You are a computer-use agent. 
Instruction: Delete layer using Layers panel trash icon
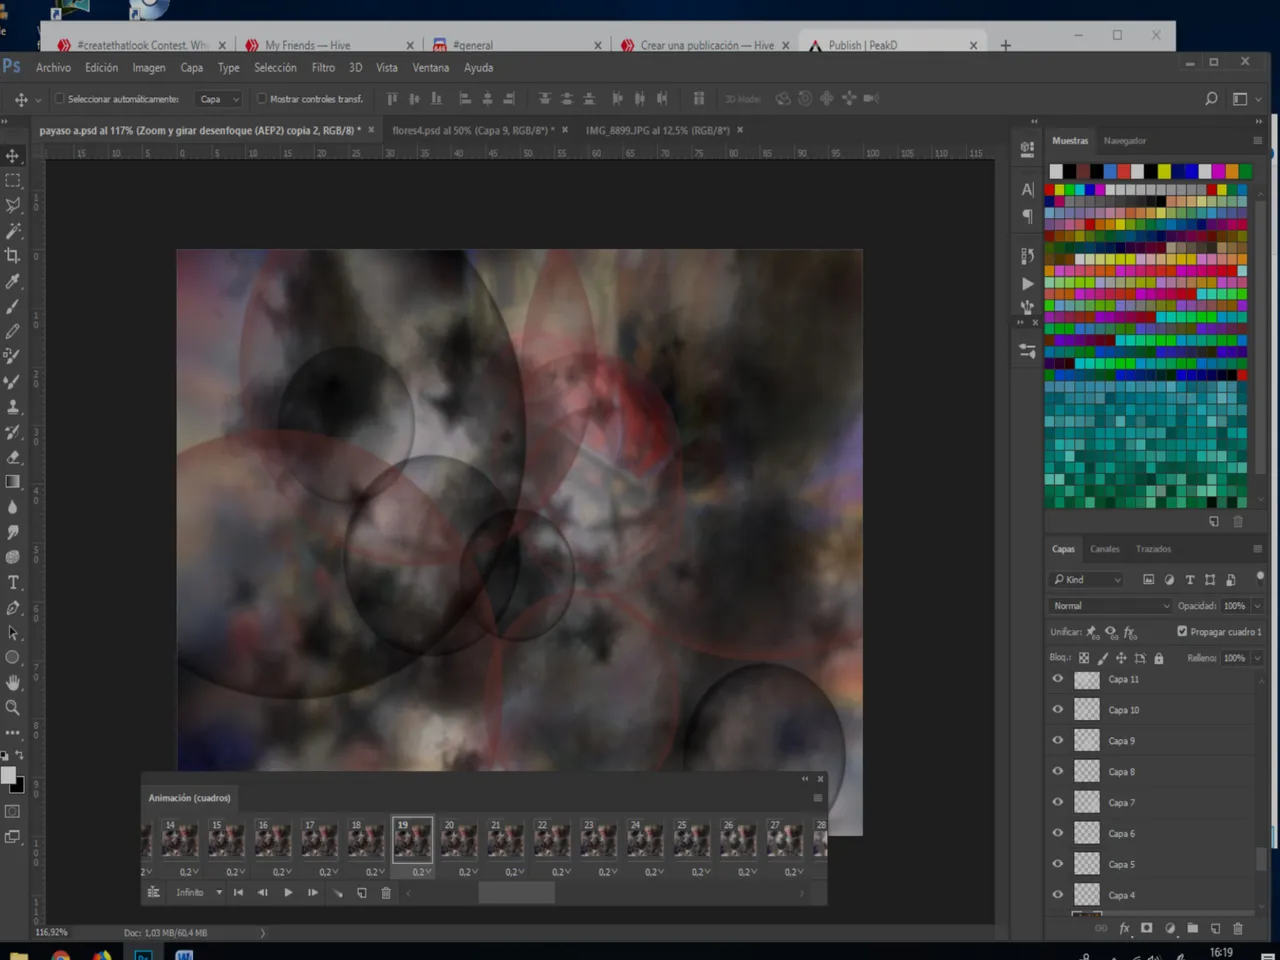pos(1238,928)
